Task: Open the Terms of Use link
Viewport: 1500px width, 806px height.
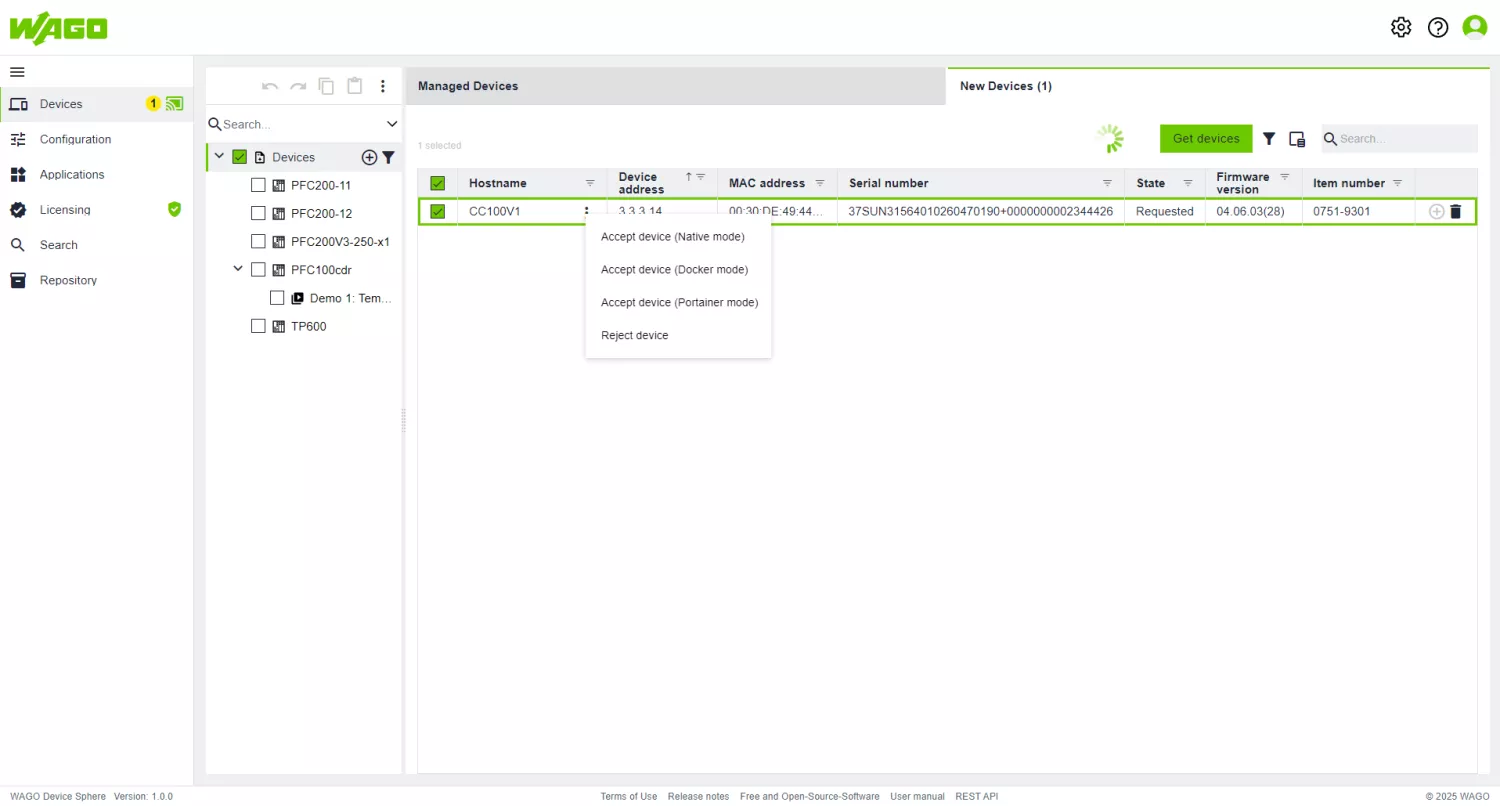Action: tap(629, 796)
